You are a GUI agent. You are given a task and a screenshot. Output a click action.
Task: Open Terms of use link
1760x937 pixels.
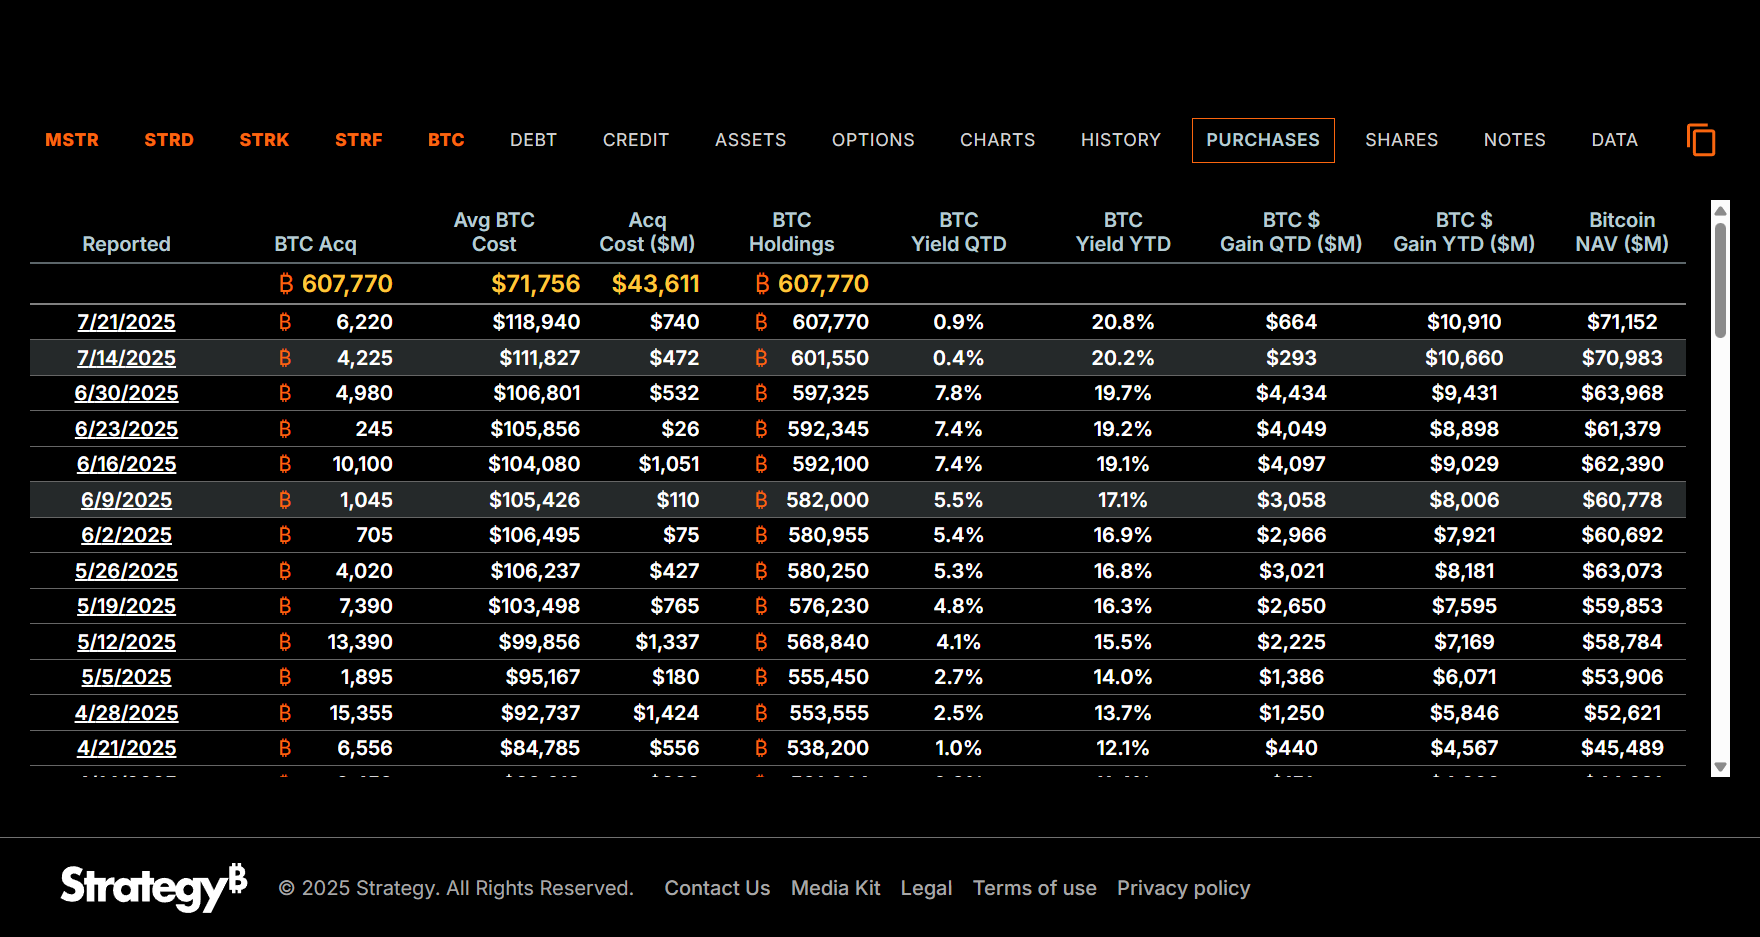1034,888
